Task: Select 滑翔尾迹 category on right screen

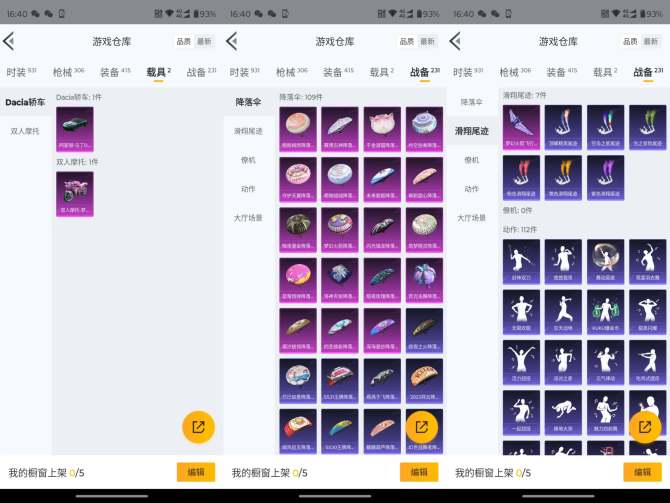Action: (472, 131)
